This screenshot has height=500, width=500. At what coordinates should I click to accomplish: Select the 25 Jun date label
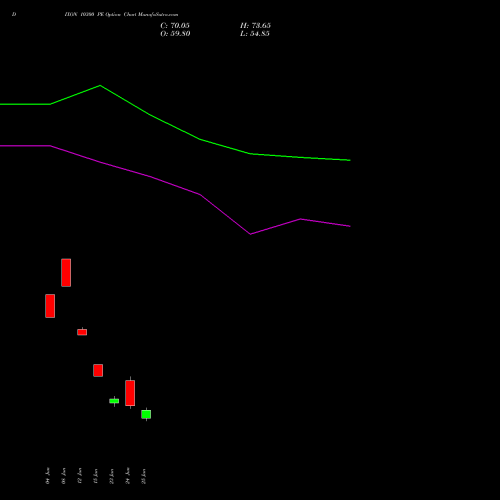pos(144,476)
